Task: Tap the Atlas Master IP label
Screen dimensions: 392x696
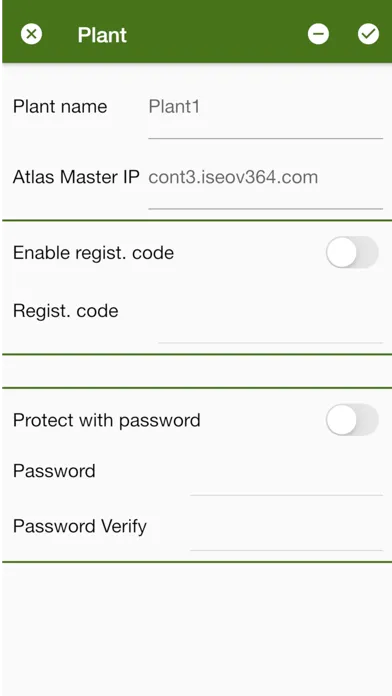Action: (76, 177)
